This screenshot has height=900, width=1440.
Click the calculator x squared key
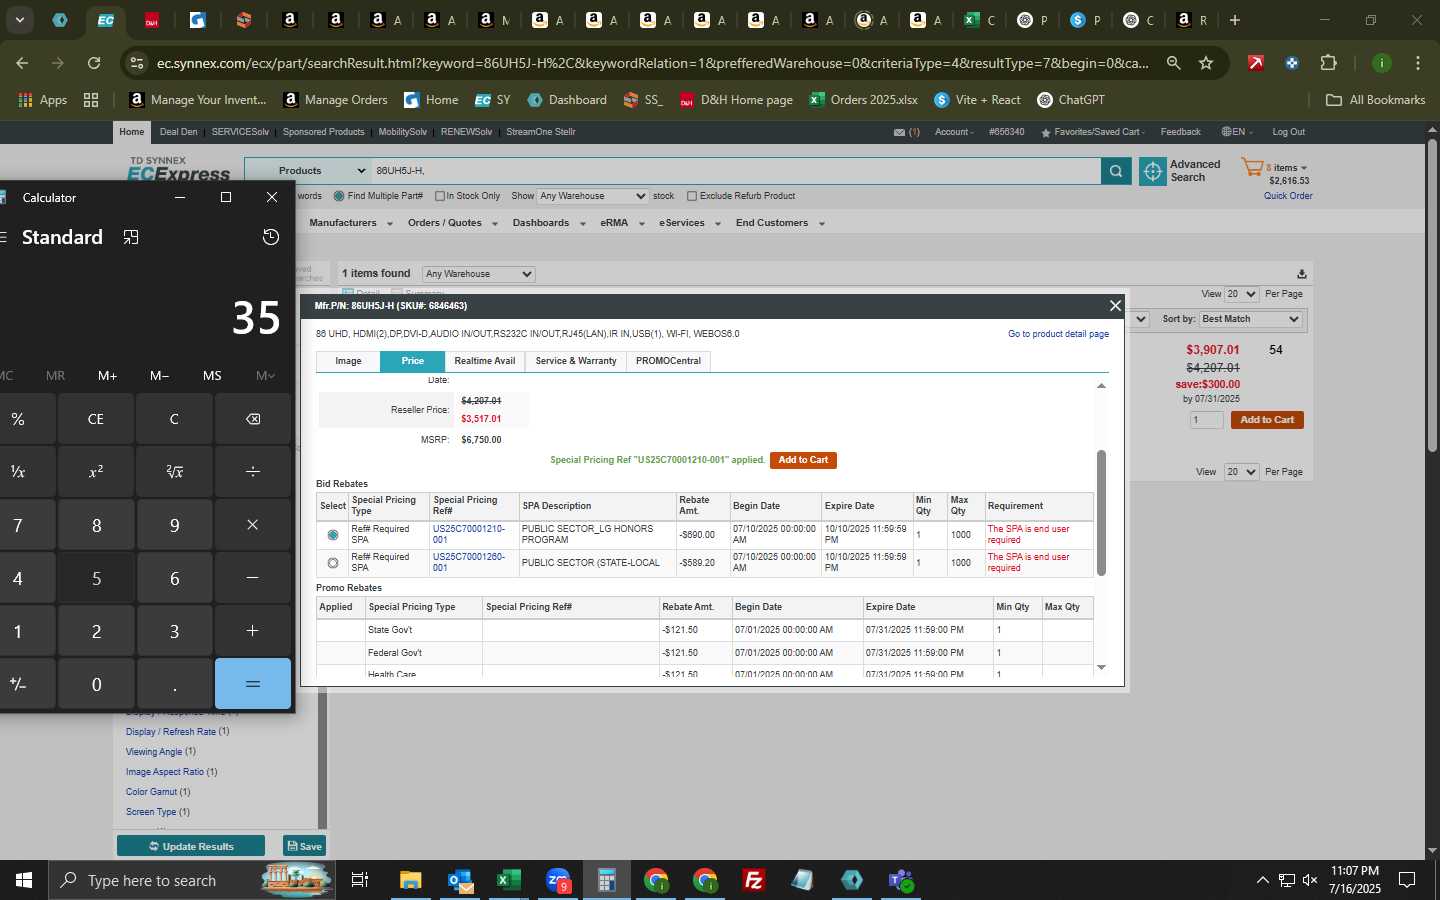96,471
